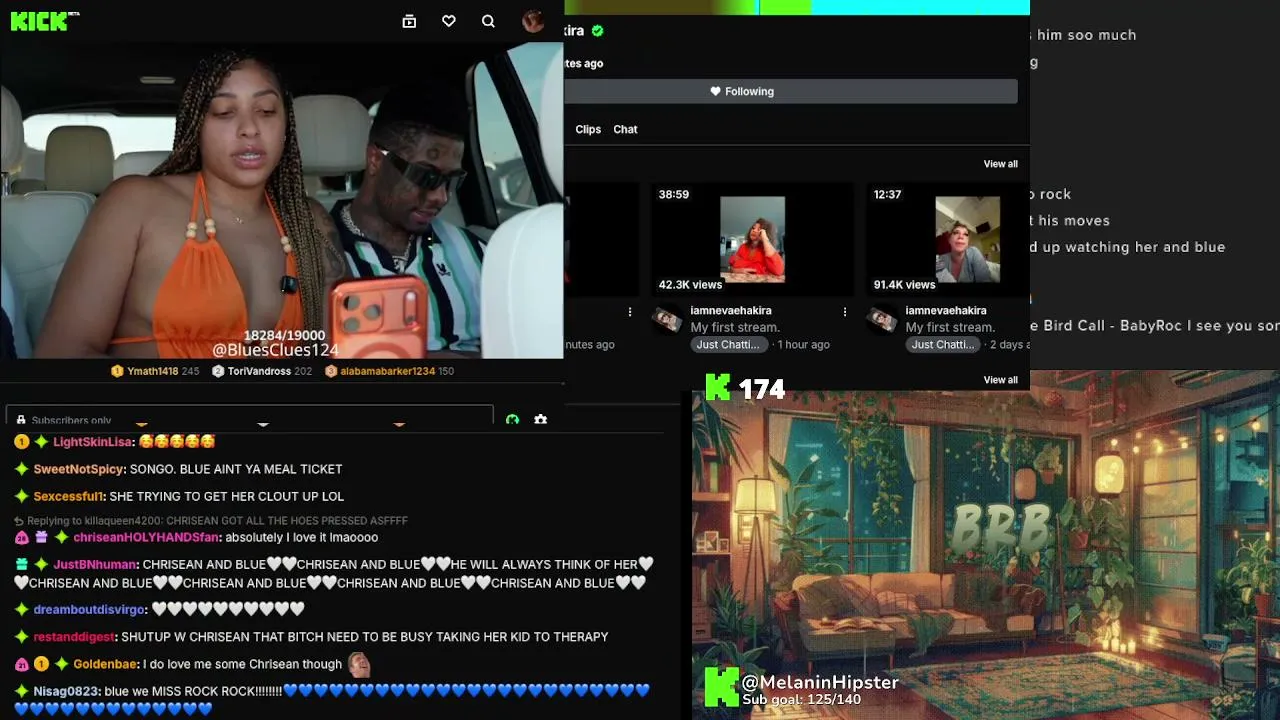This screenshot has height=720, width=1280.
Task: Click '91.4K views' on the 12:37 video
Action: [x=904, y=285]
